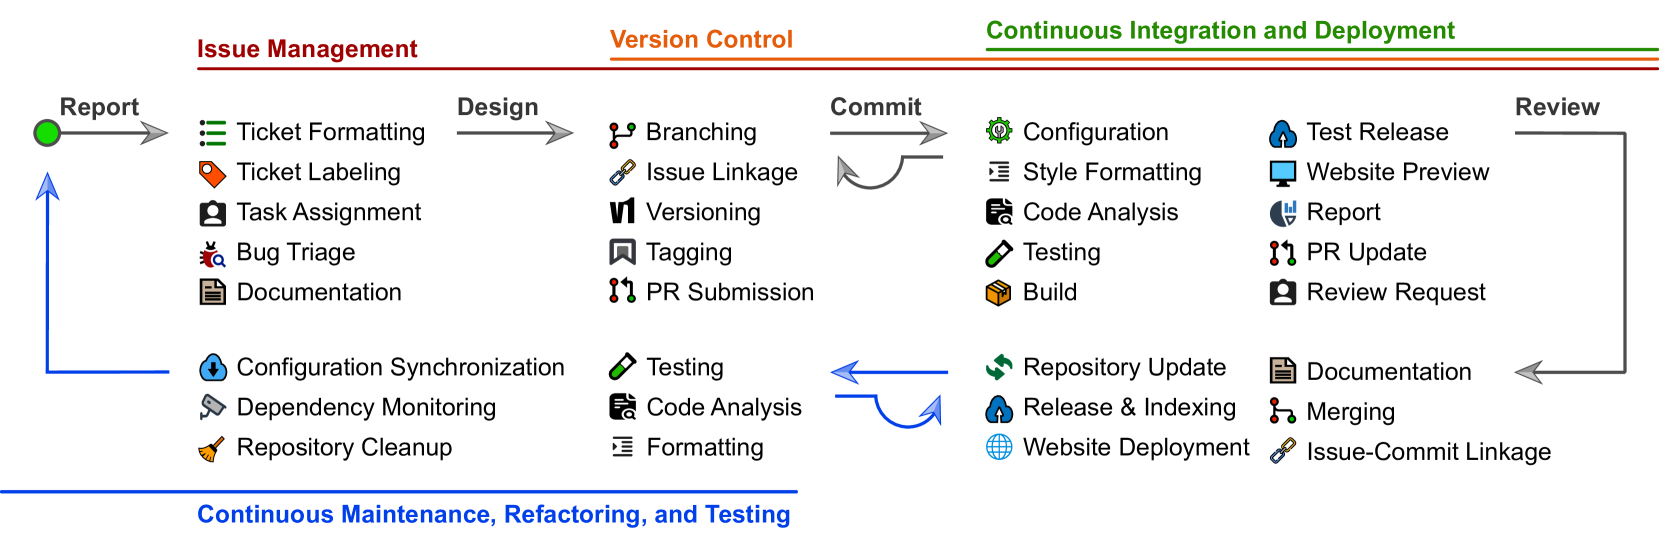Image resolution: width=1659 pixels, height=549 pixels.
Task: Select the Version Control heading
Action: coord(701,39)
